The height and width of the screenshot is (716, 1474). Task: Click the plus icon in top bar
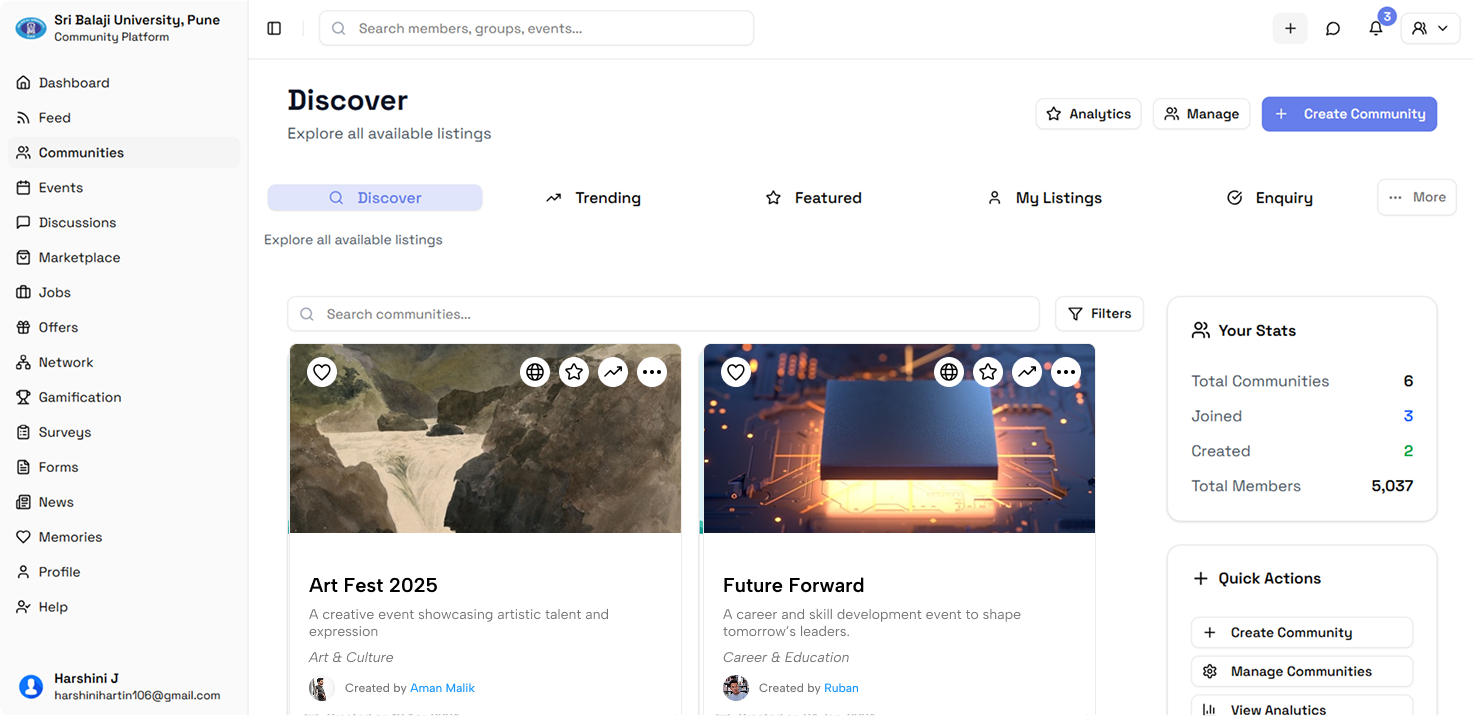pos(1290,29)
